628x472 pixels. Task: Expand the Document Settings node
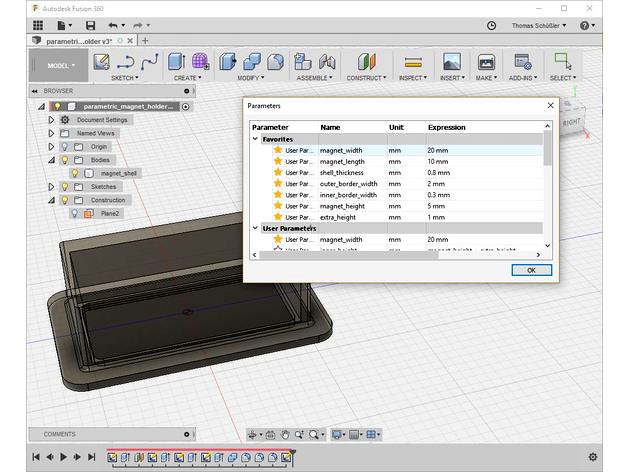click(x=51, y=120)
